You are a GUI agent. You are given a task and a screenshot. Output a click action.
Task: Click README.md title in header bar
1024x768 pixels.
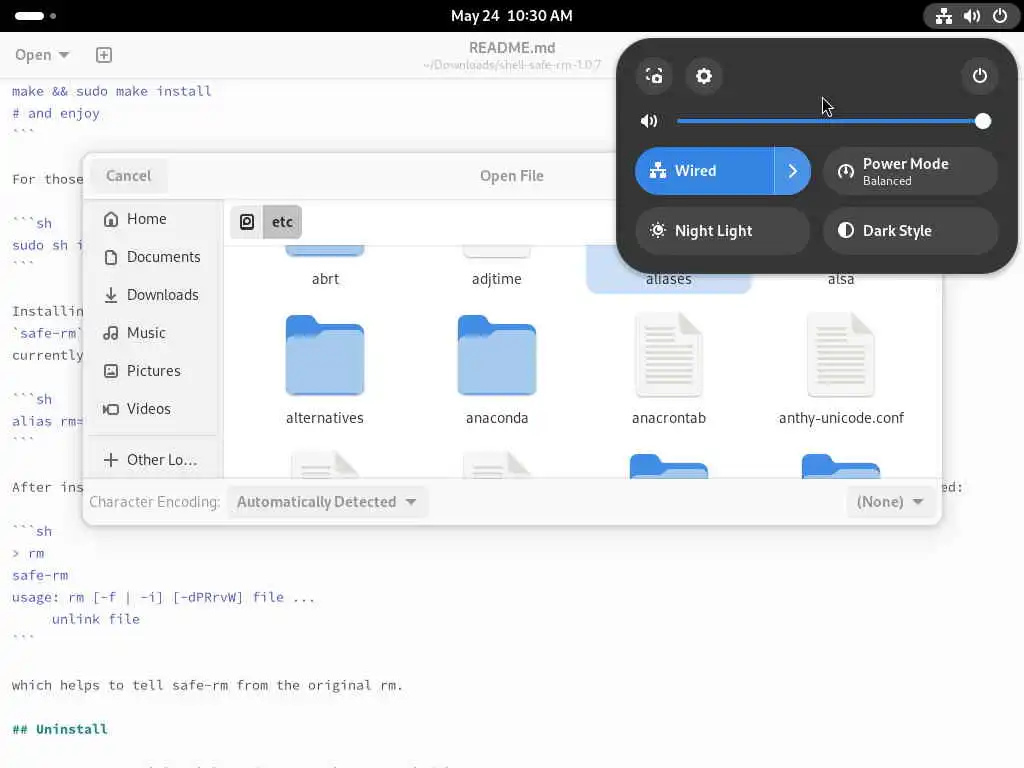tap(512, 48)
